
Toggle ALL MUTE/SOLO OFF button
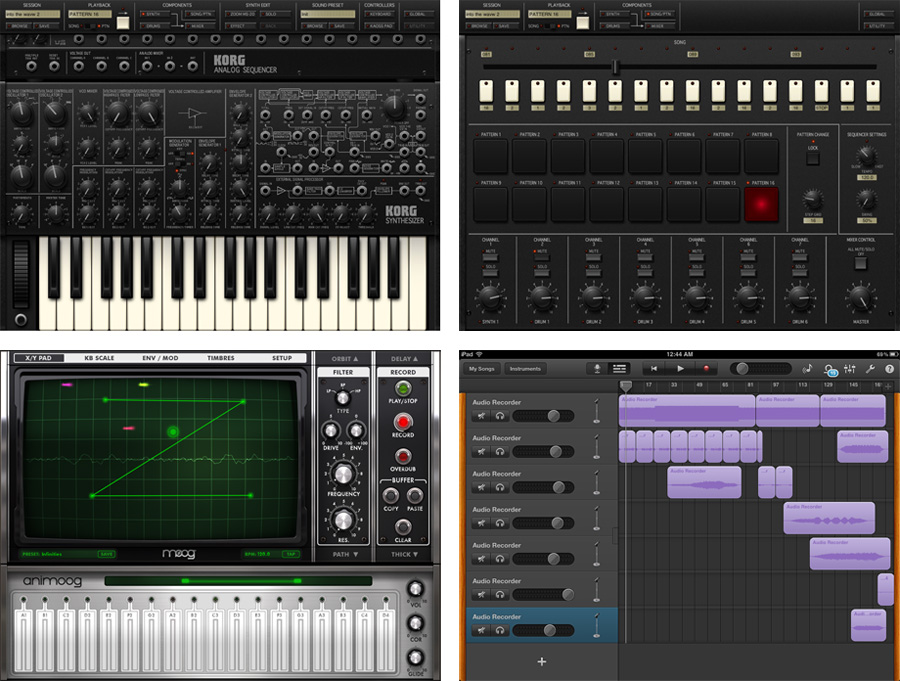[x=860, y=264]
